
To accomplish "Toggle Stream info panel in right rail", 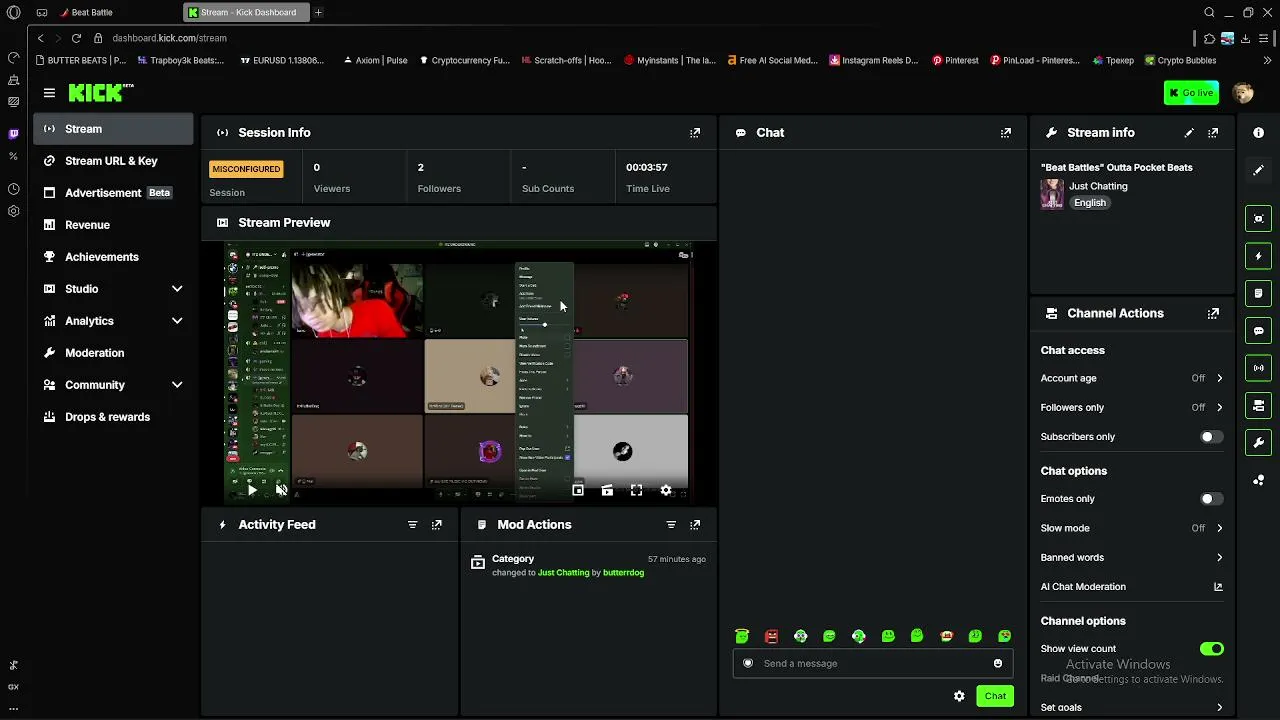I will tap(1258, 443).
